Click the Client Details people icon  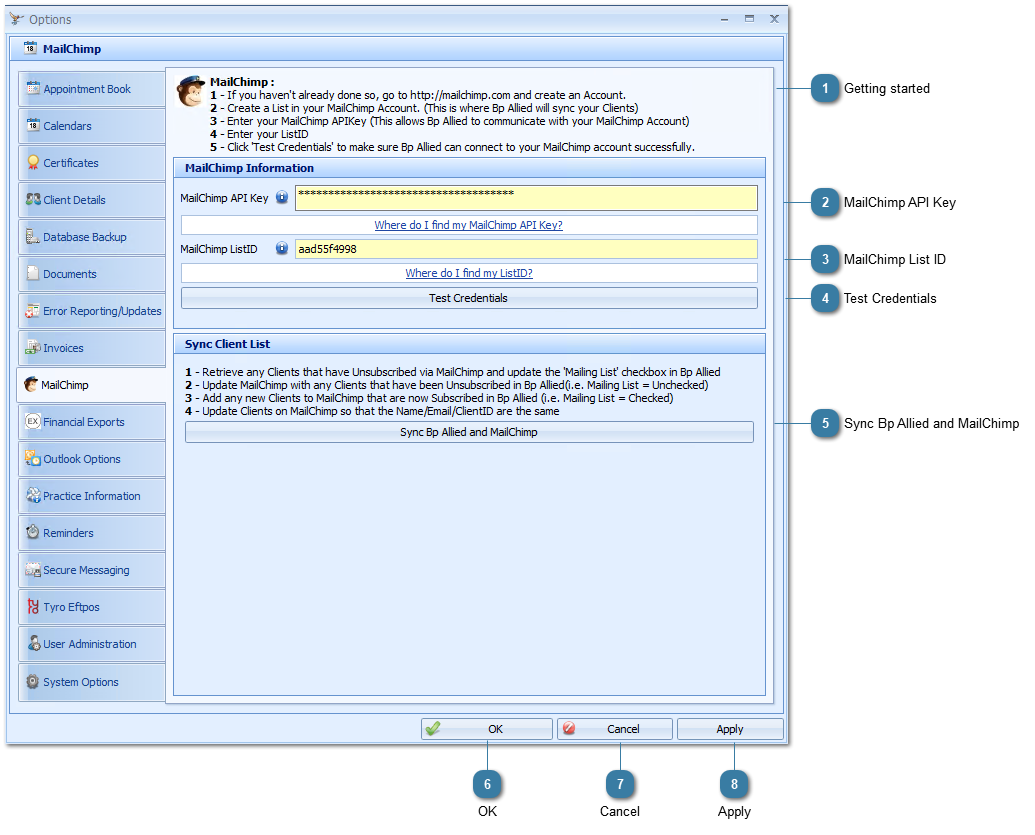pos(33,199)
